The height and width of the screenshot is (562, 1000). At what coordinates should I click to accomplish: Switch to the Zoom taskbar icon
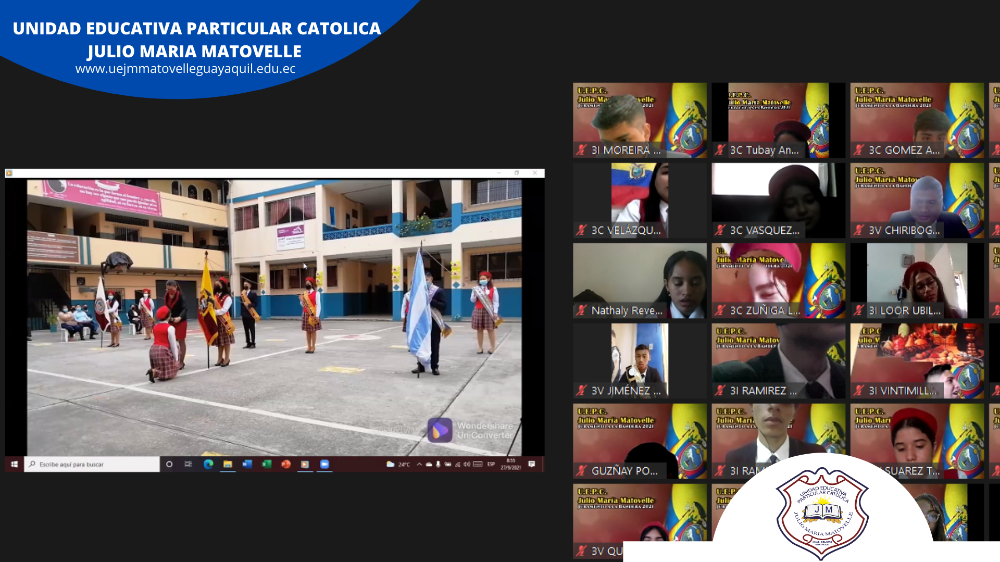pyautogui.click(x=325, y=464)
